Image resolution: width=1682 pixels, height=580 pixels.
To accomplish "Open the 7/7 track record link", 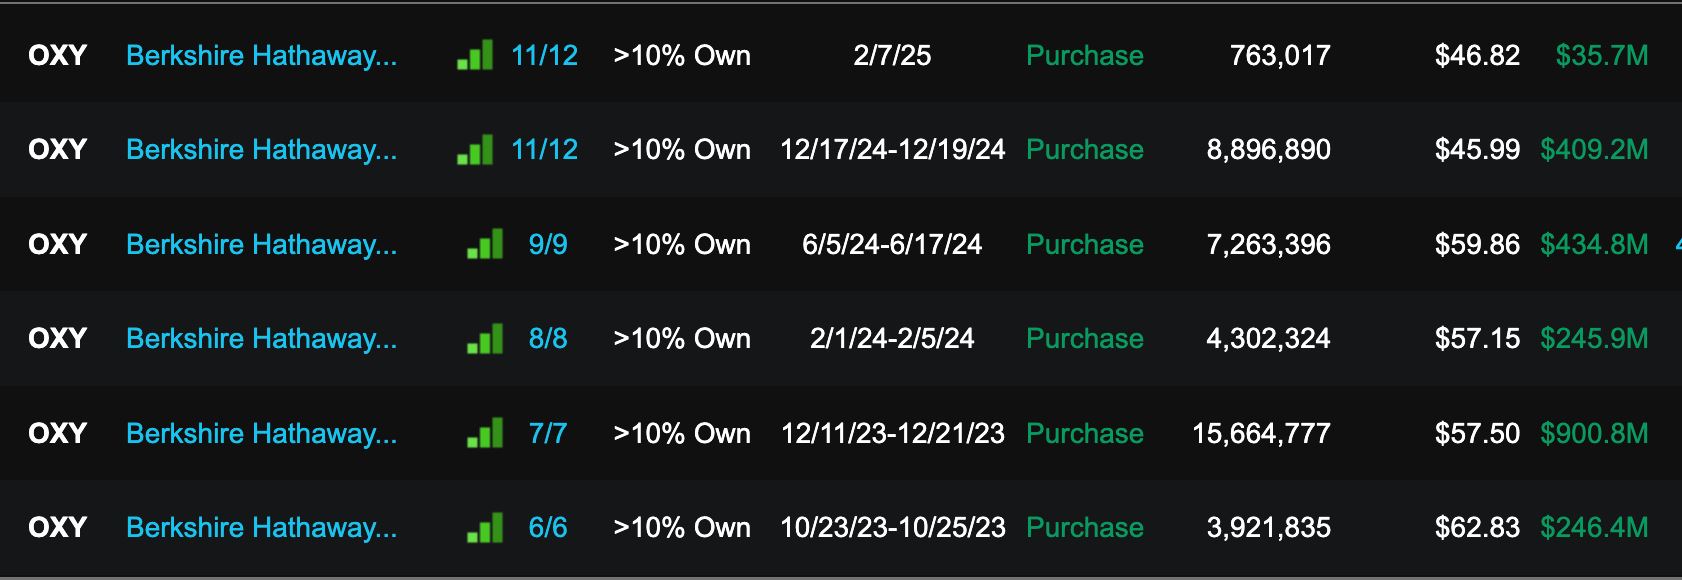I will tap(548, 434).
